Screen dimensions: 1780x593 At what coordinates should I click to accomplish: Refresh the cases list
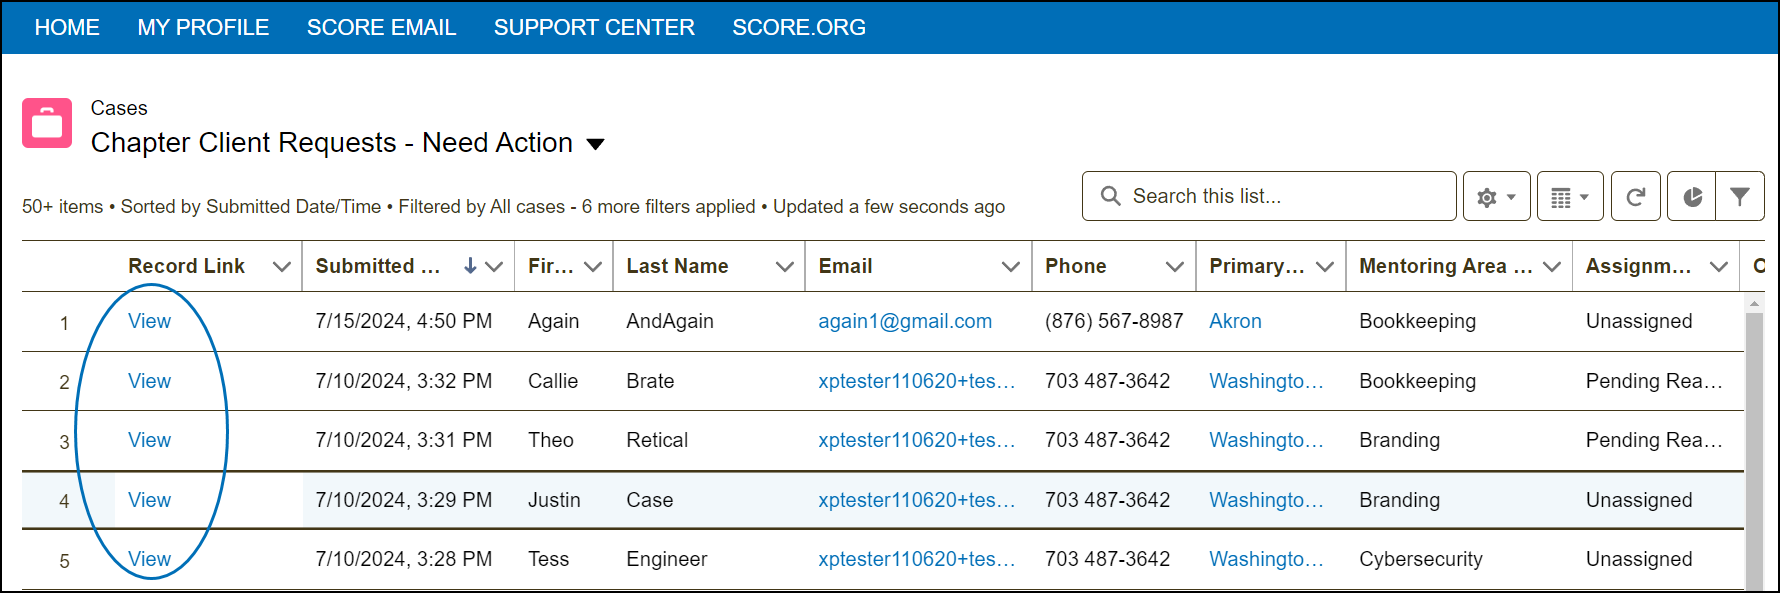(1636, 197)
